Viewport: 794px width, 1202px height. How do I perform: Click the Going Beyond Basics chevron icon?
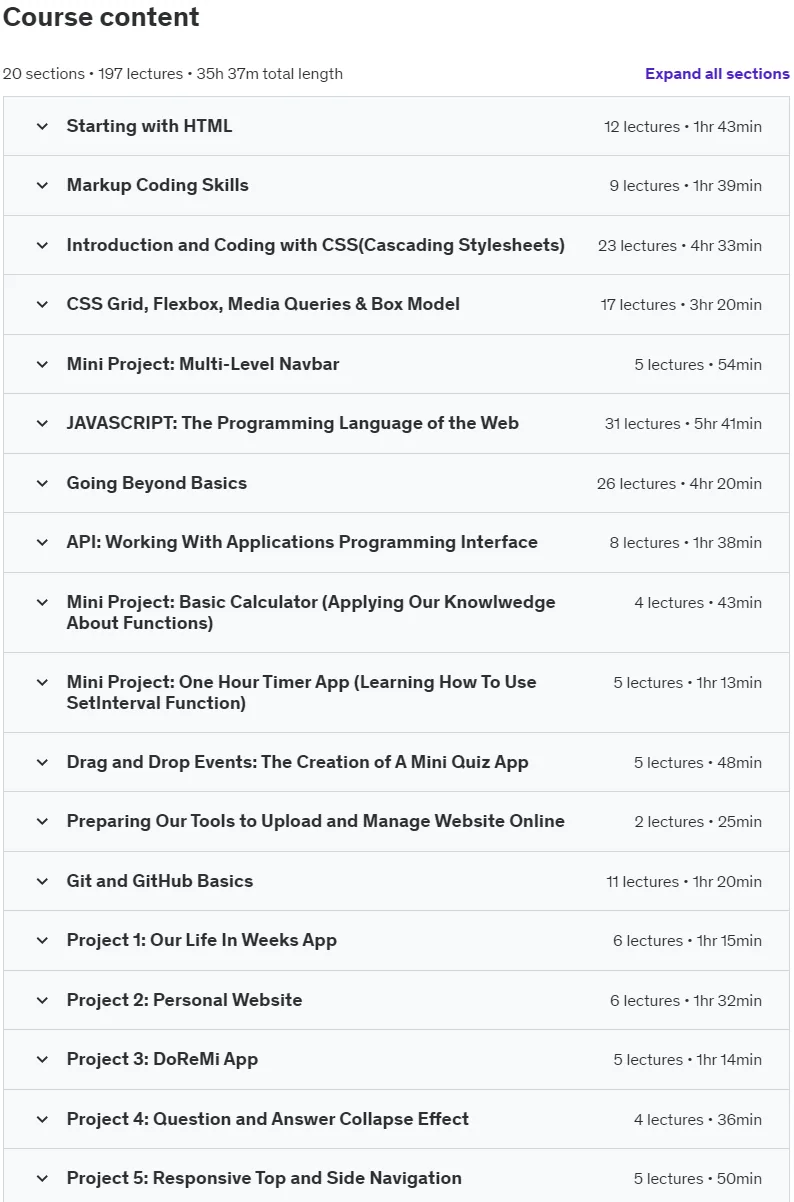pyautogui.click(x=42, y=483)
